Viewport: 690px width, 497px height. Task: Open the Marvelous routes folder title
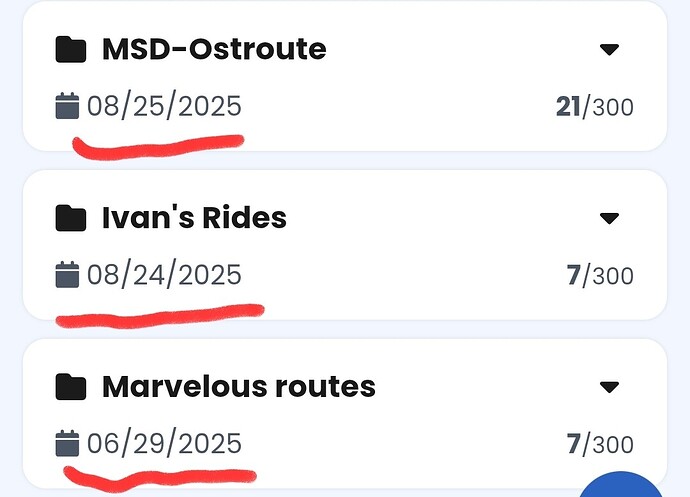coord(238,386)
